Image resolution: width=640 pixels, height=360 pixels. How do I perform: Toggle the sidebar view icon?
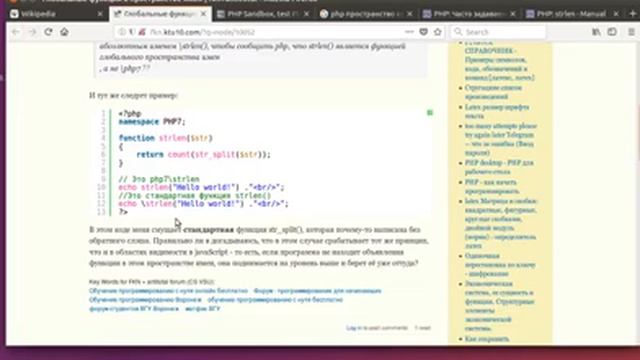tap(612, 32)
